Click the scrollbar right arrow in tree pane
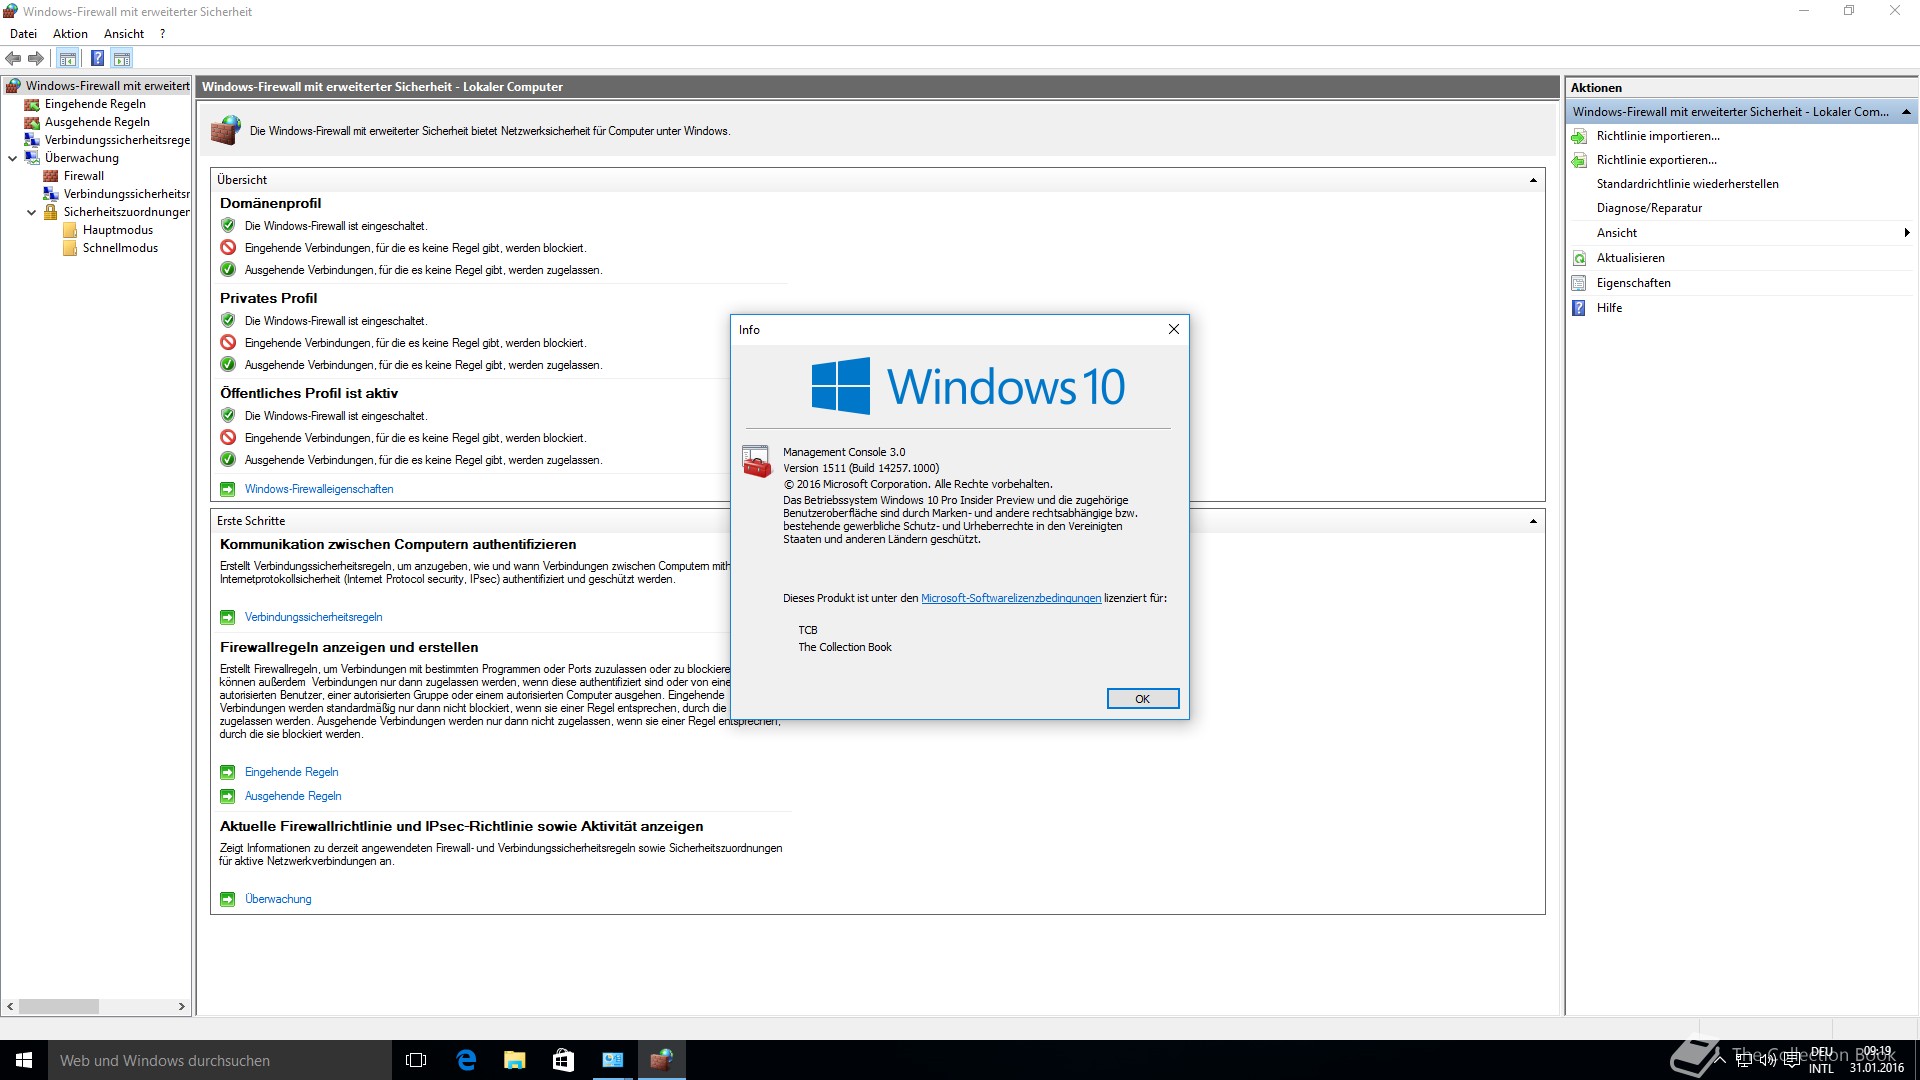1920x1080 pixels. click(x=182, y=1006)
